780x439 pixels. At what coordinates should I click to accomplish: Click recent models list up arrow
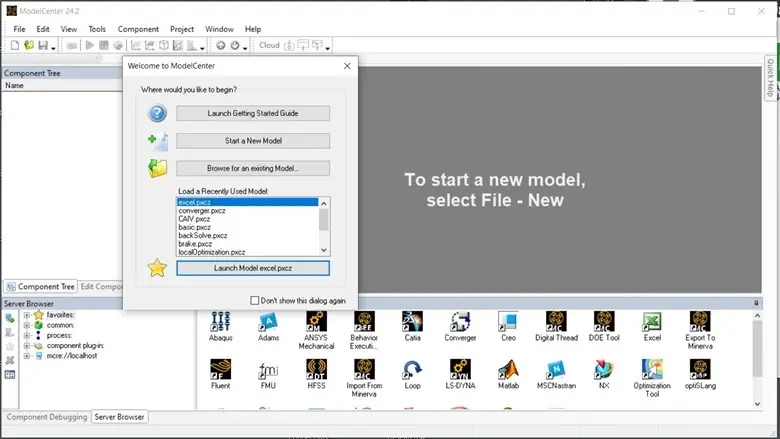324,203
